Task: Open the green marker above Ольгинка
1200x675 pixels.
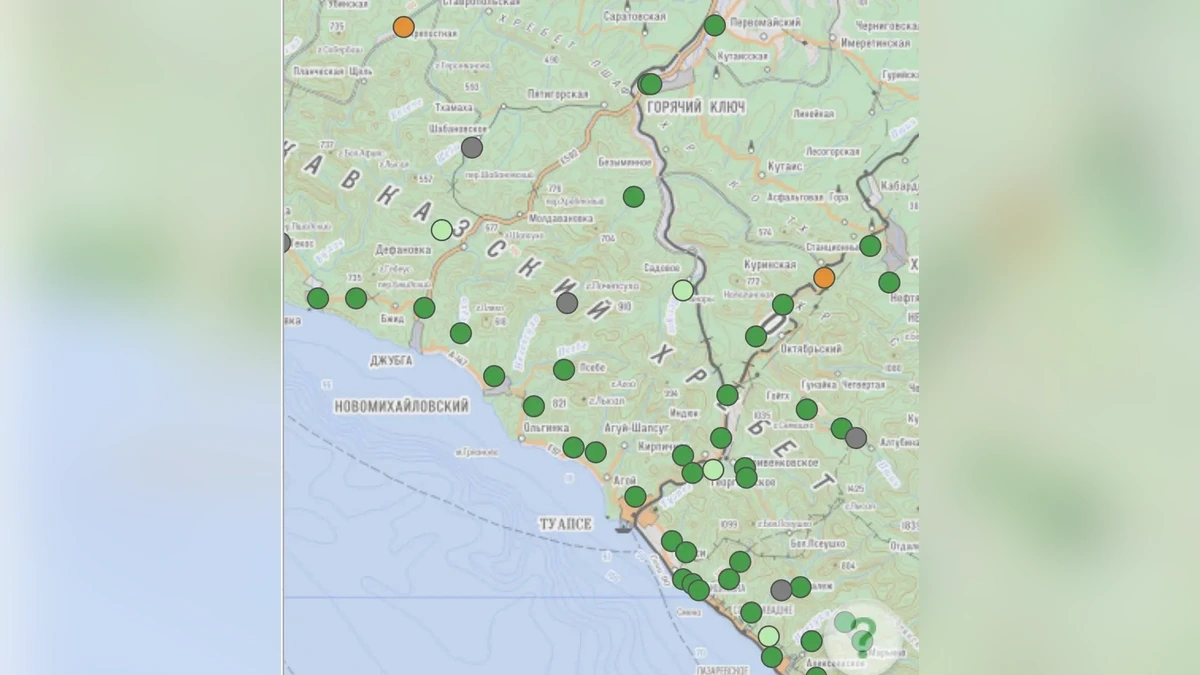Action: tap(534, 406)
